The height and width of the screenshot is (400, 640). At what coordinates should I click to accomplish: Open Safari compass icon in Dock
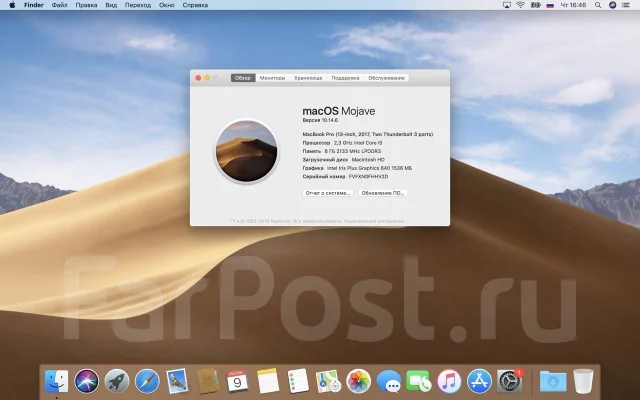(x=147, y=381)
